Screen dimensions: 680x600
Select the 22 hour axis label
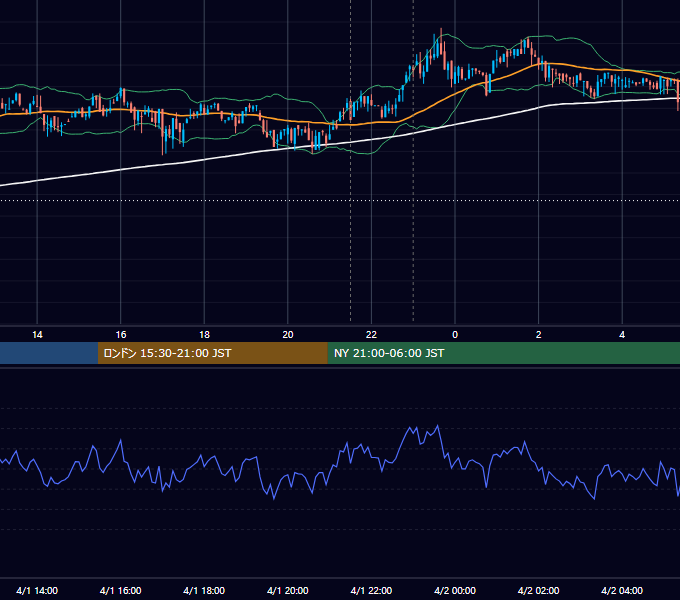coord(371,335)
